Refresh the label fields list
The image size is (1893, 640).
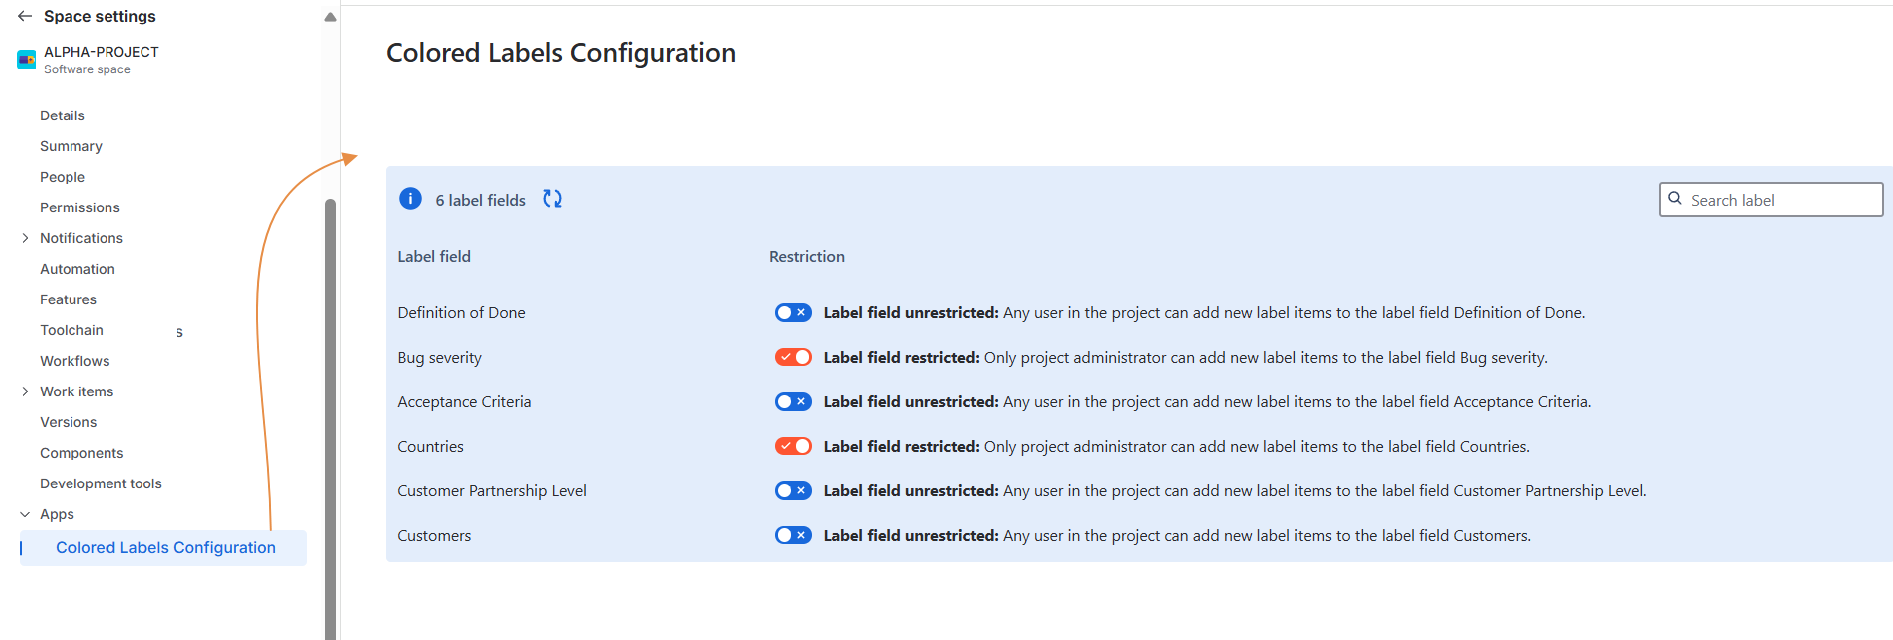551,199
